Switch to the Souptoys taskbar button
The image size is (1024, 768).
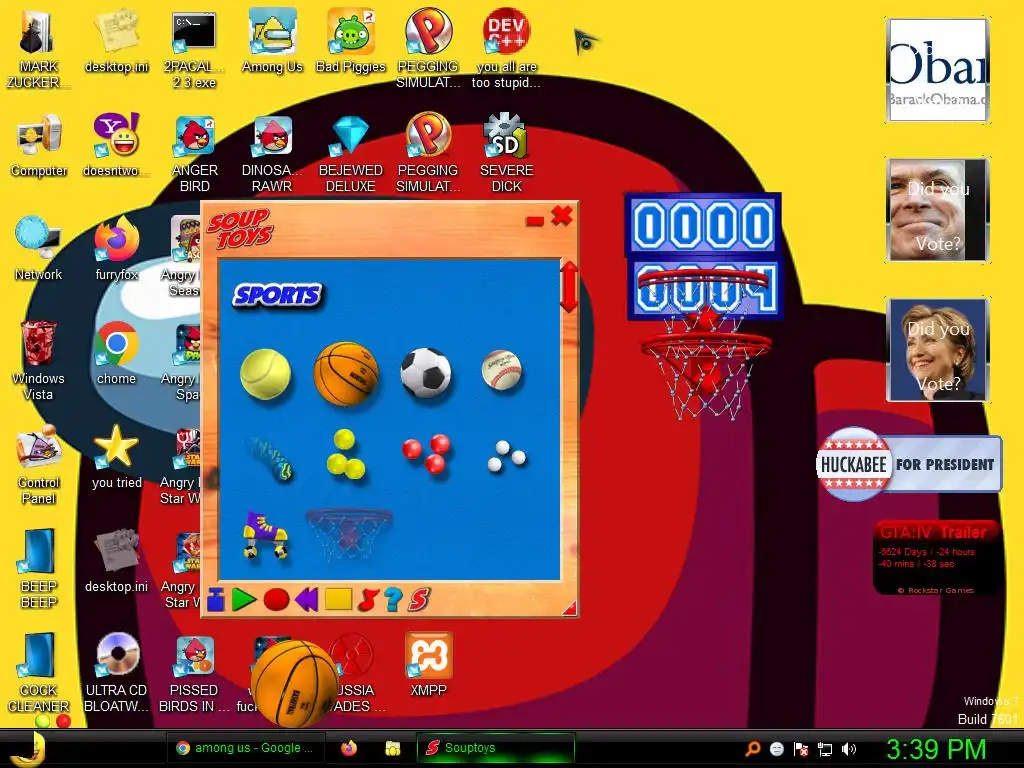[x=496, y=748]
